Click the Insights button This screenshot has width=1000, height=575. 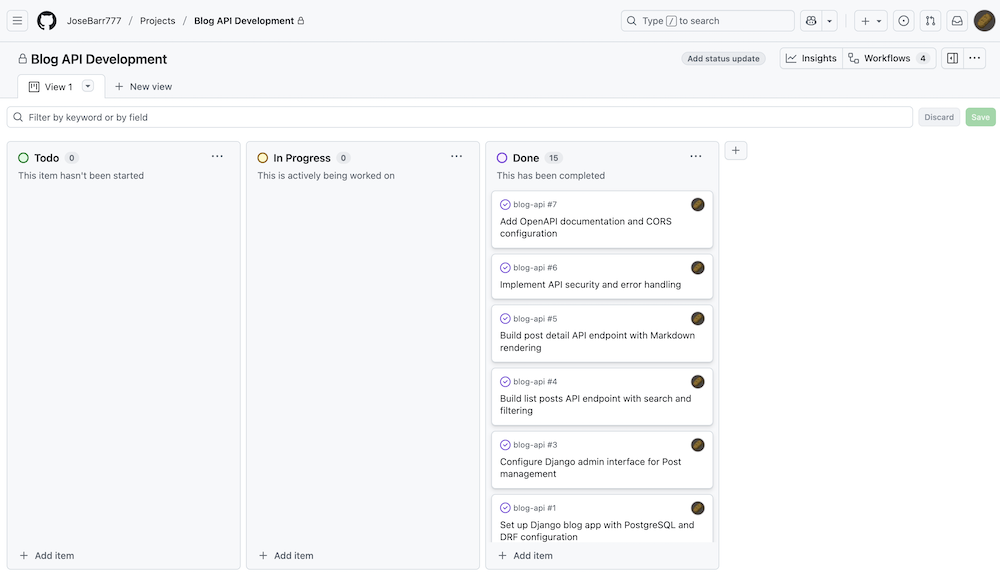(x=811, y=58)
